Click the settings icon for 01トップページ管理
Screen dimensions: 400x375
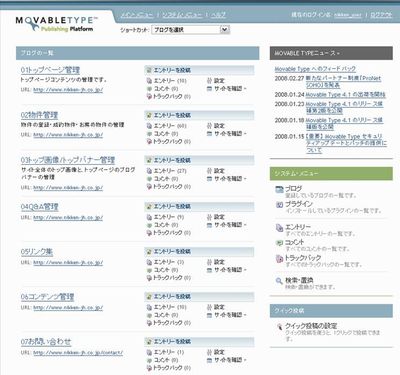(x=209, y=81)
